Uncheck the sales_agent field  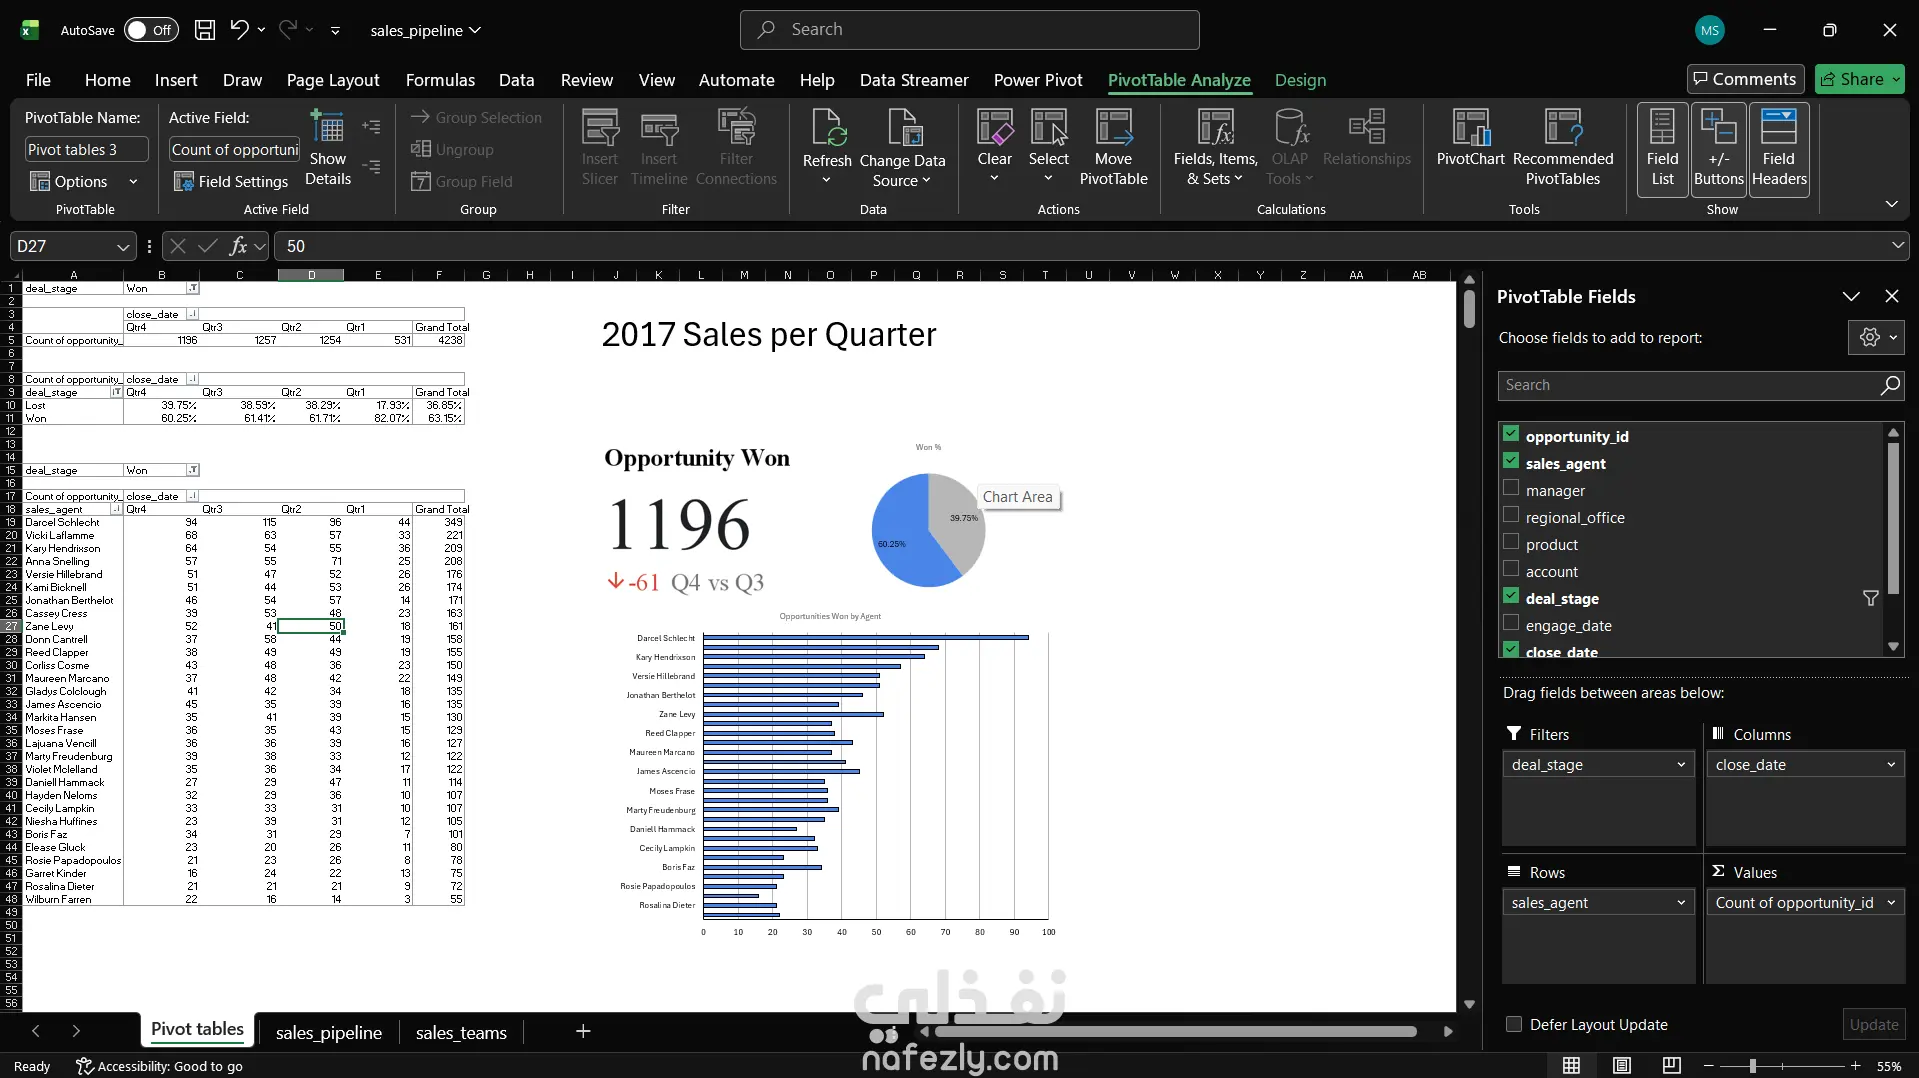point(1511,461)
